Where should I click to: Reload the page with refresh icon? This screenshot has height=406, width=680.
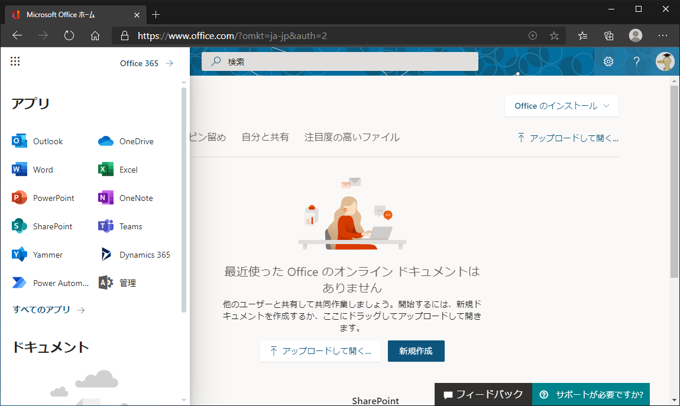coord(69,36)
